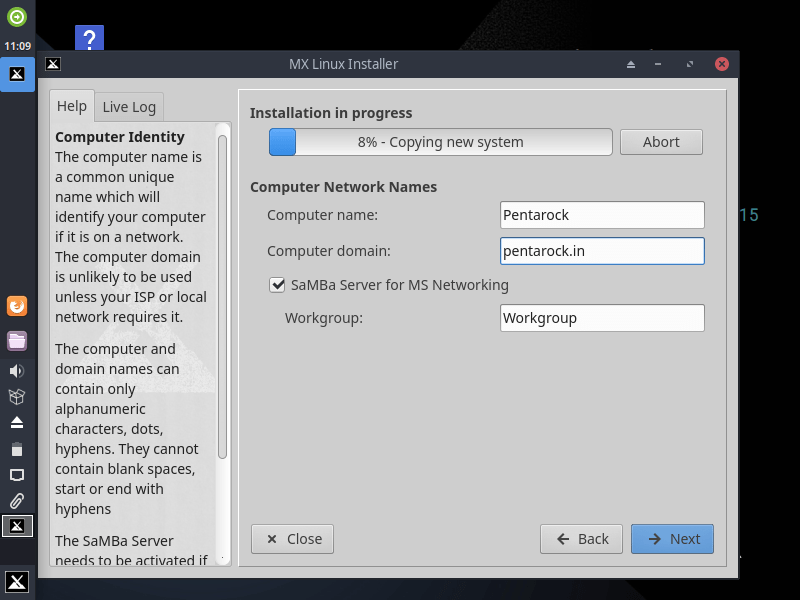Maximize the MX Linux Installer window
This screenshot has height=600, width=800.
tap(690, 64)
